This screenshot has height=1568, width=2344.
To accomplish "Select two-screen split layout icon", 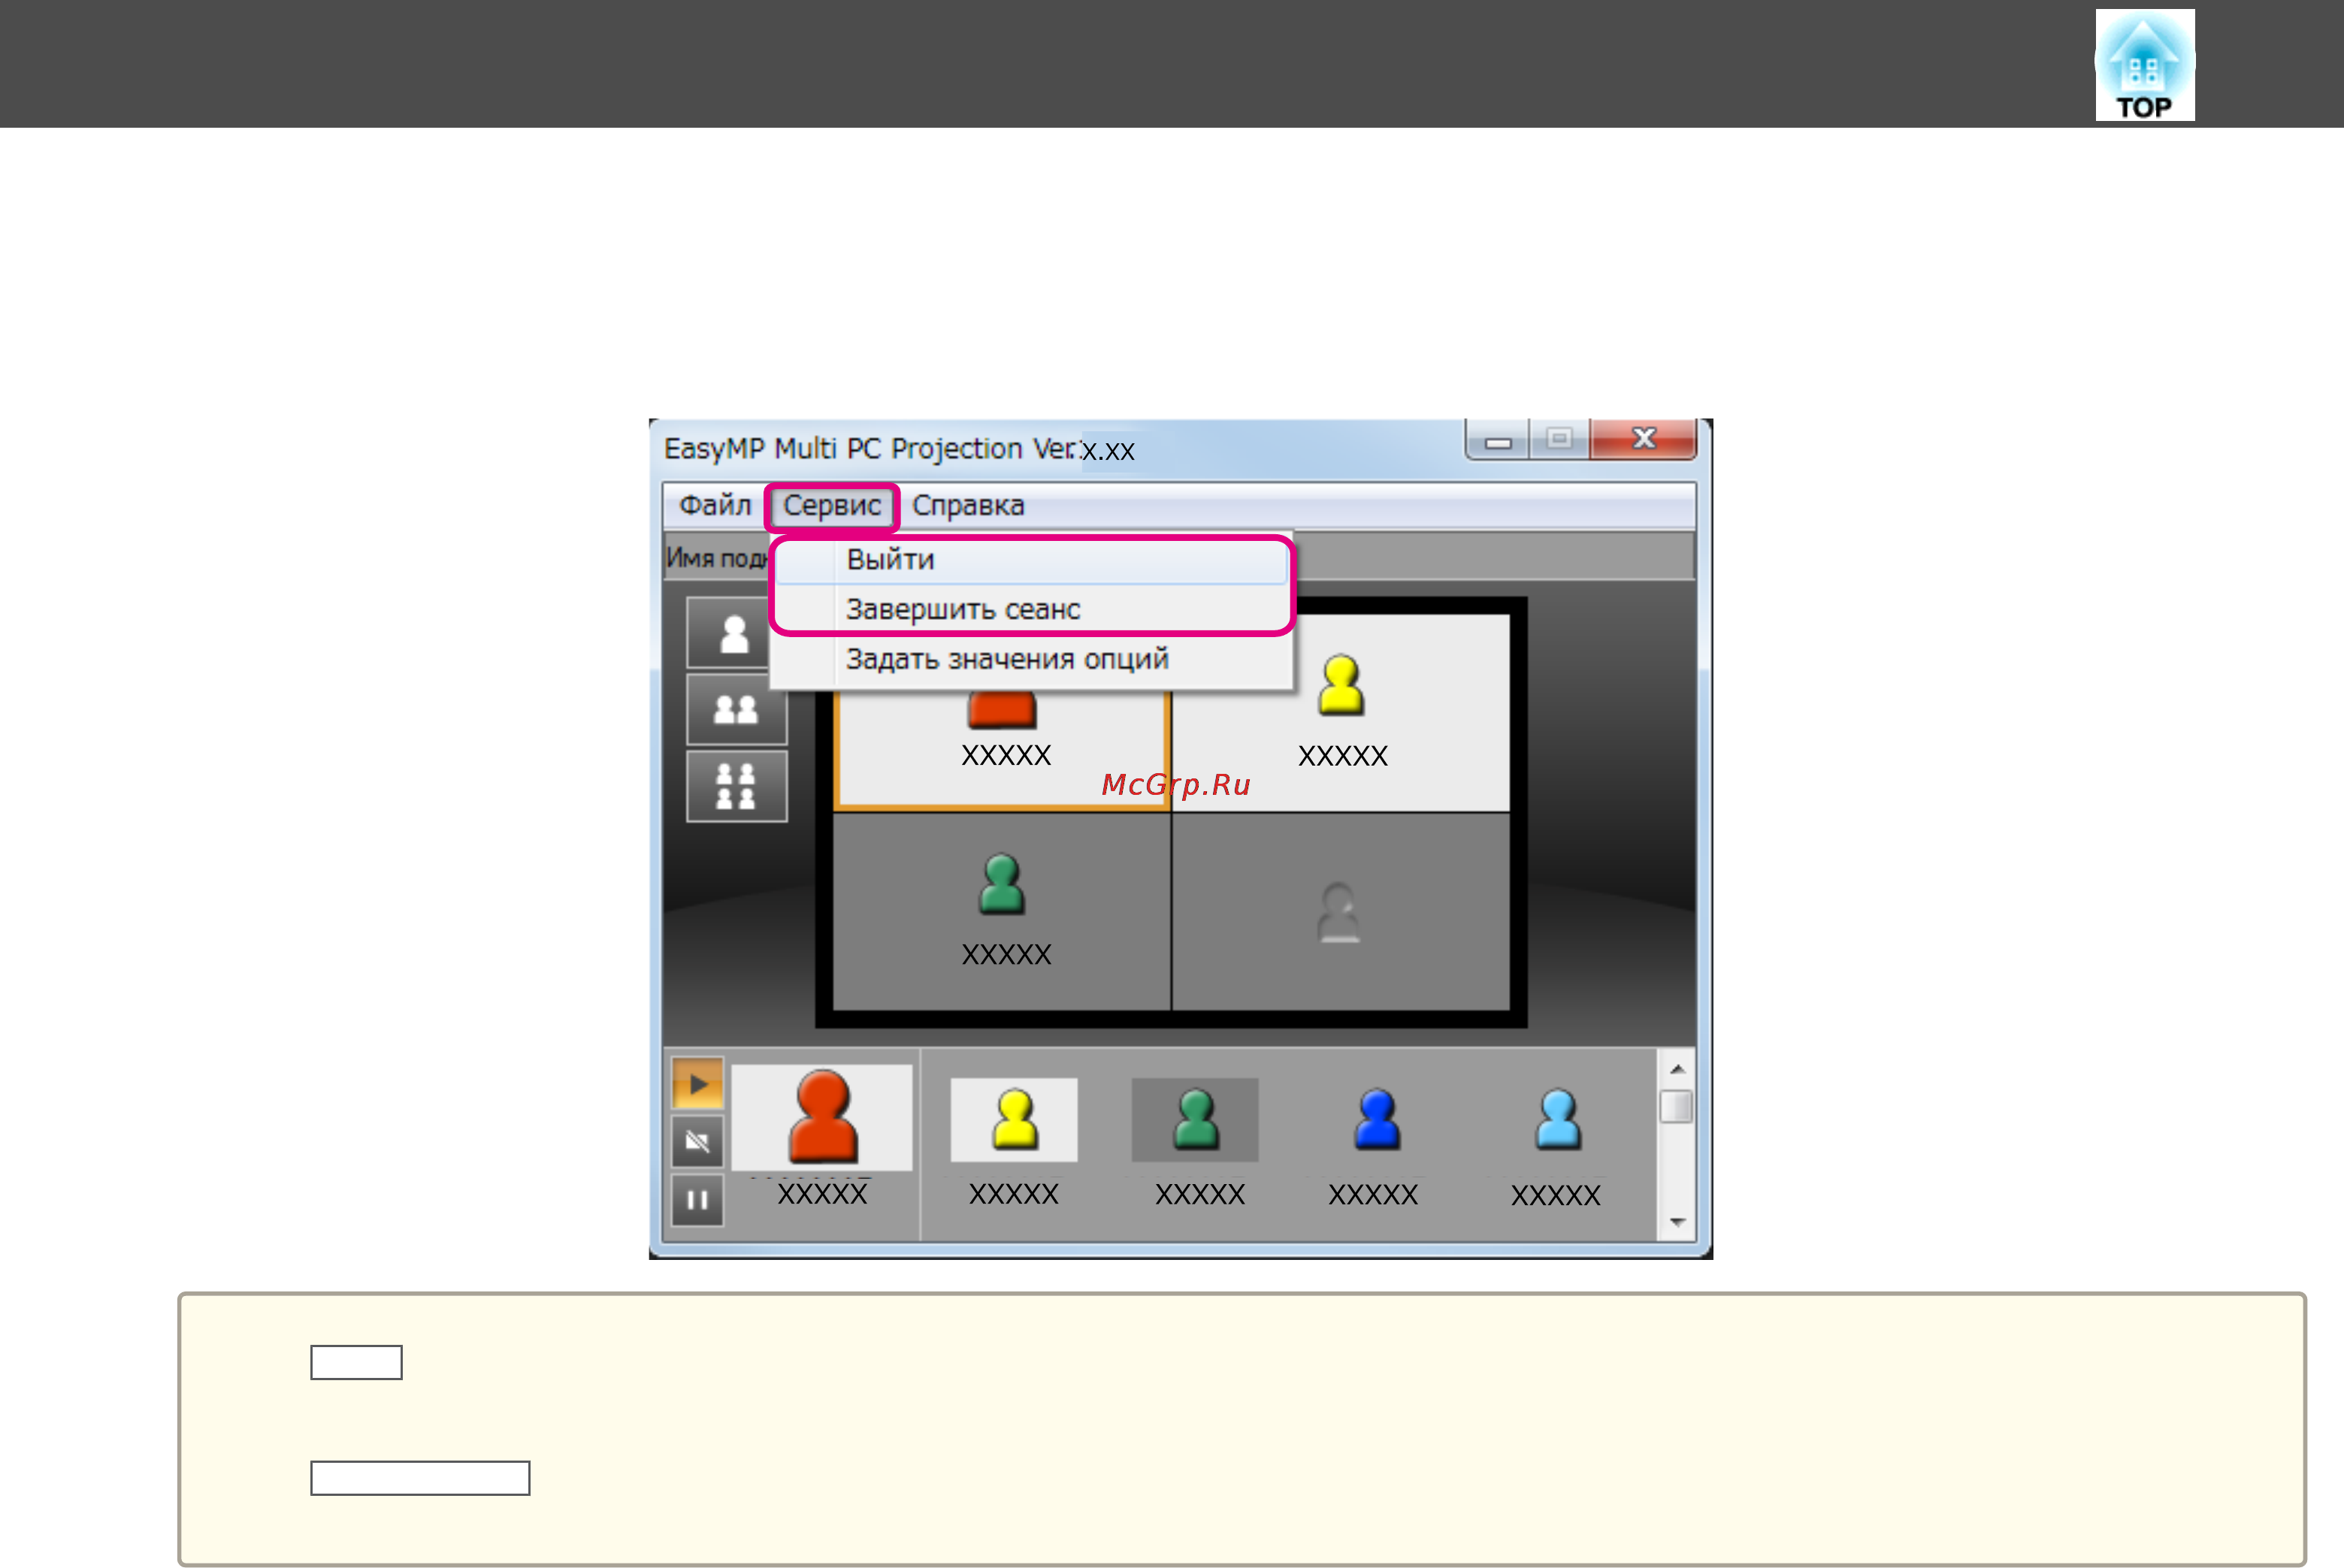I will [736, 709].
